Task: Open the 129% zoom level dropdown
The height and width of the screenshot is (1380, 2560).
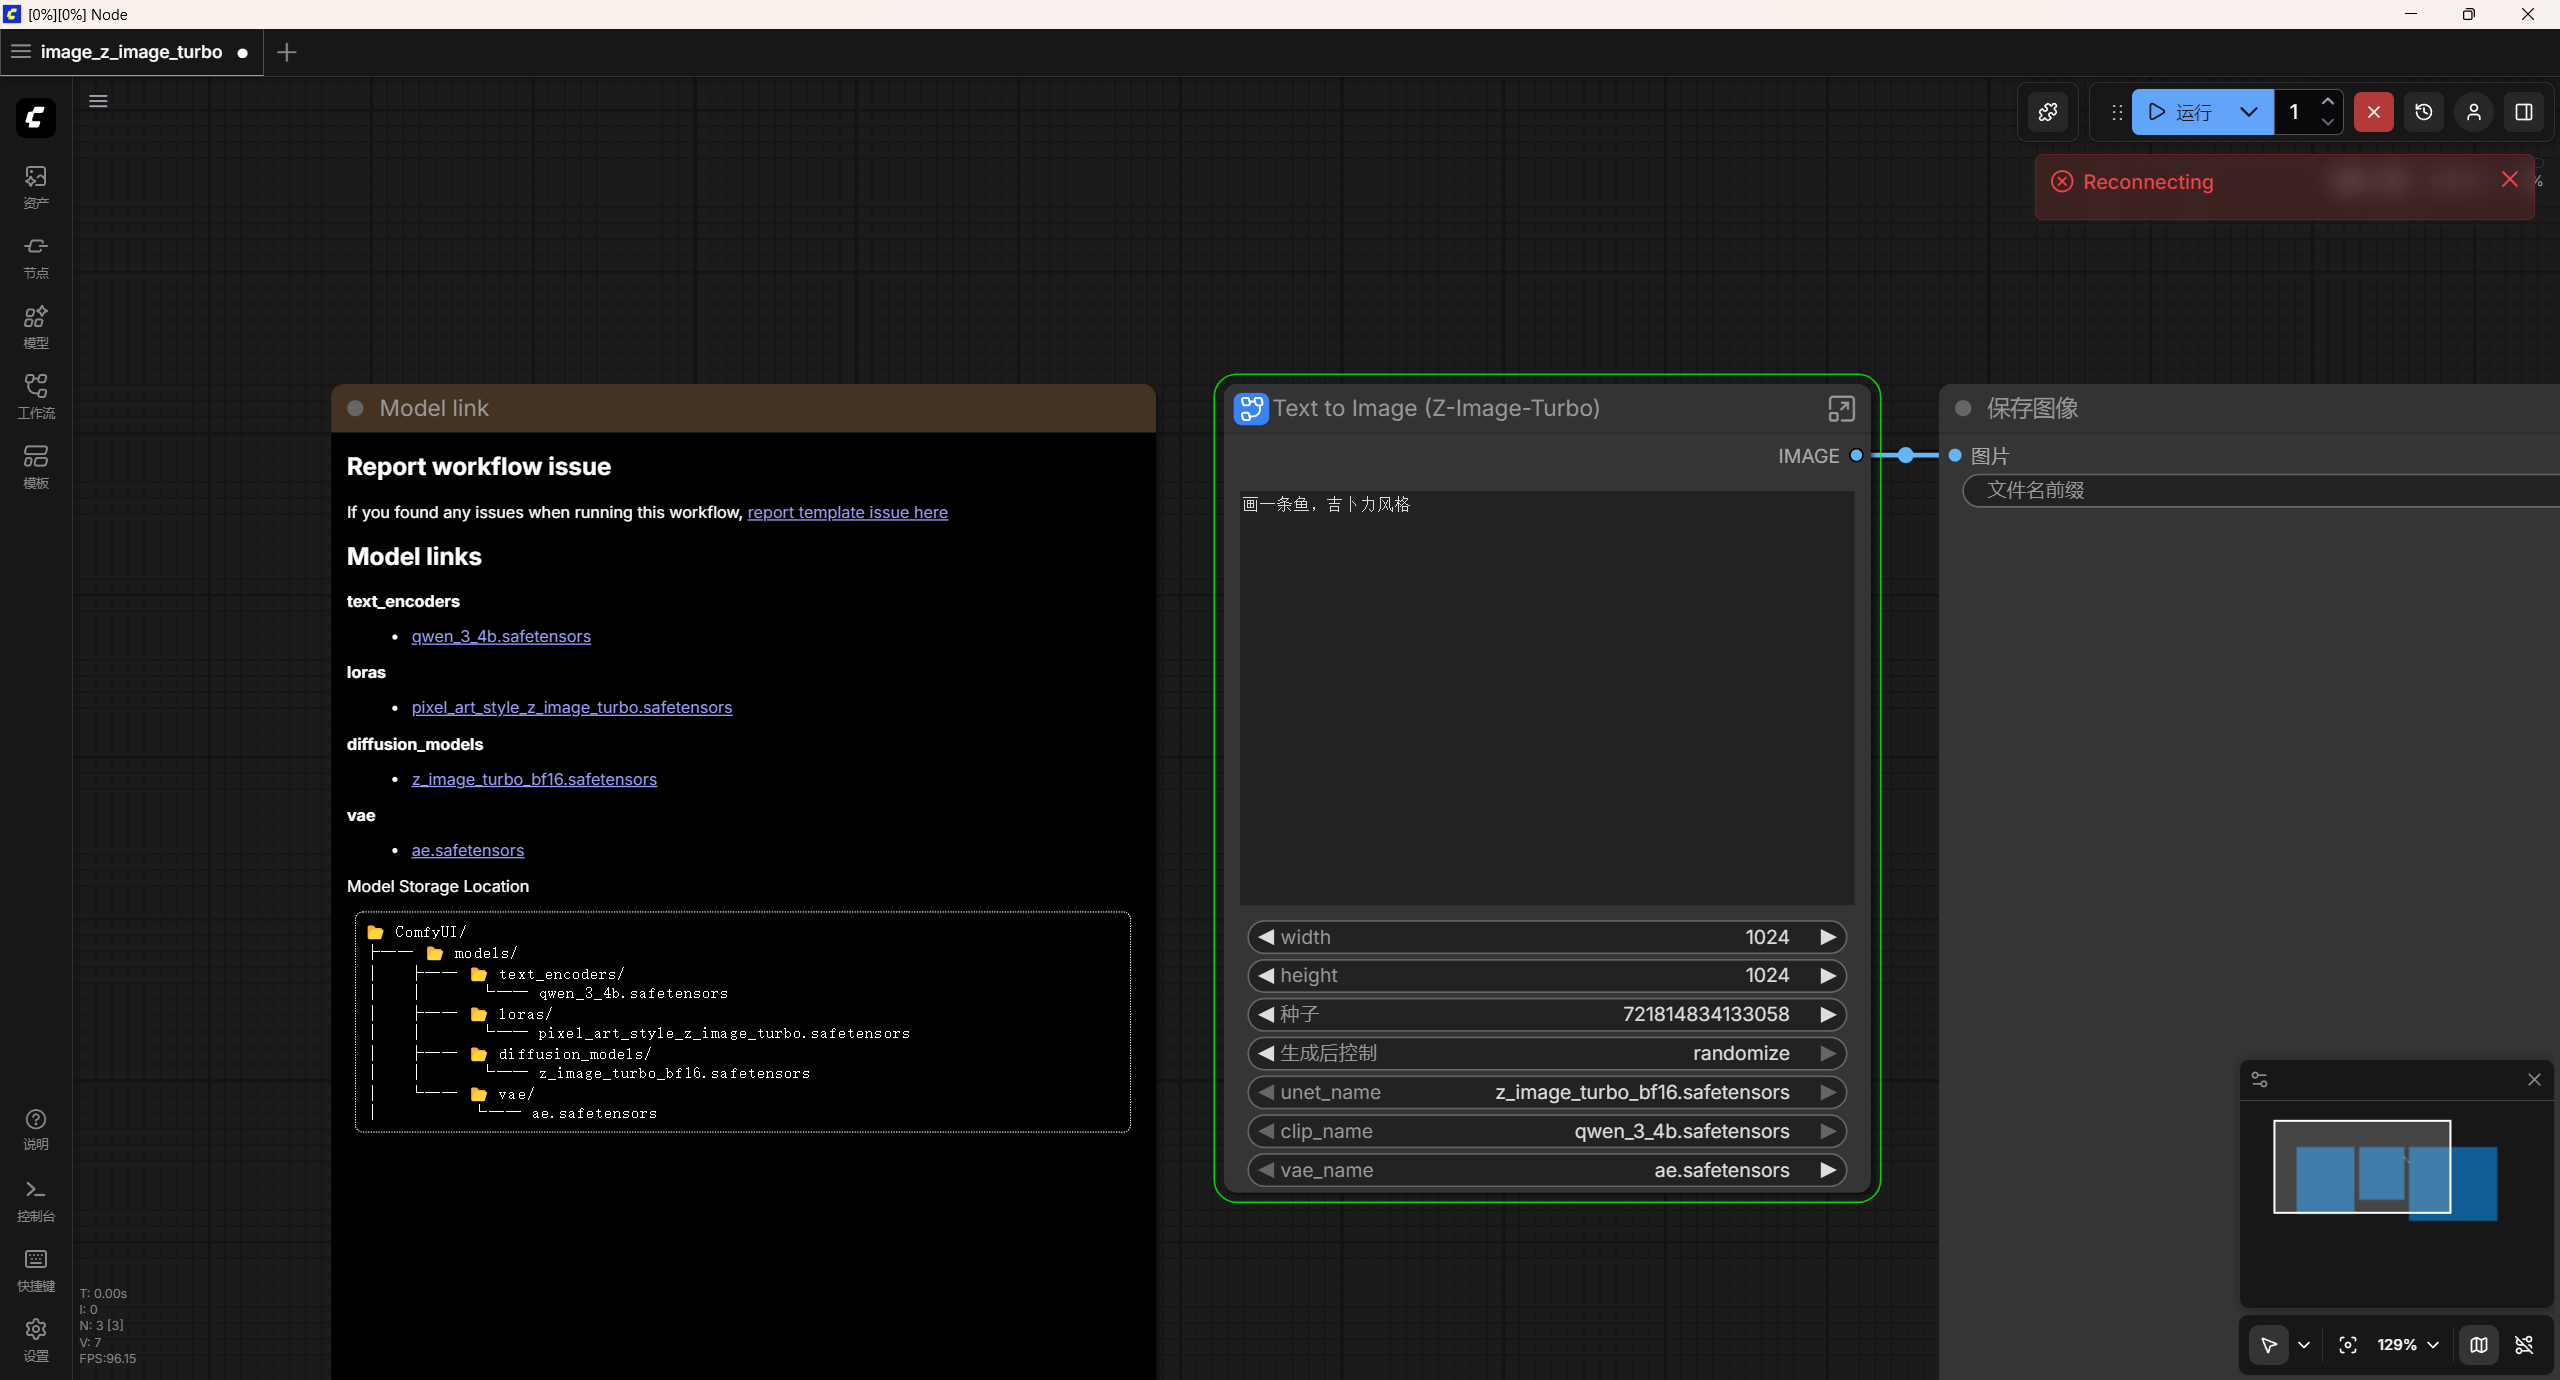Action: [2408, 1345]
